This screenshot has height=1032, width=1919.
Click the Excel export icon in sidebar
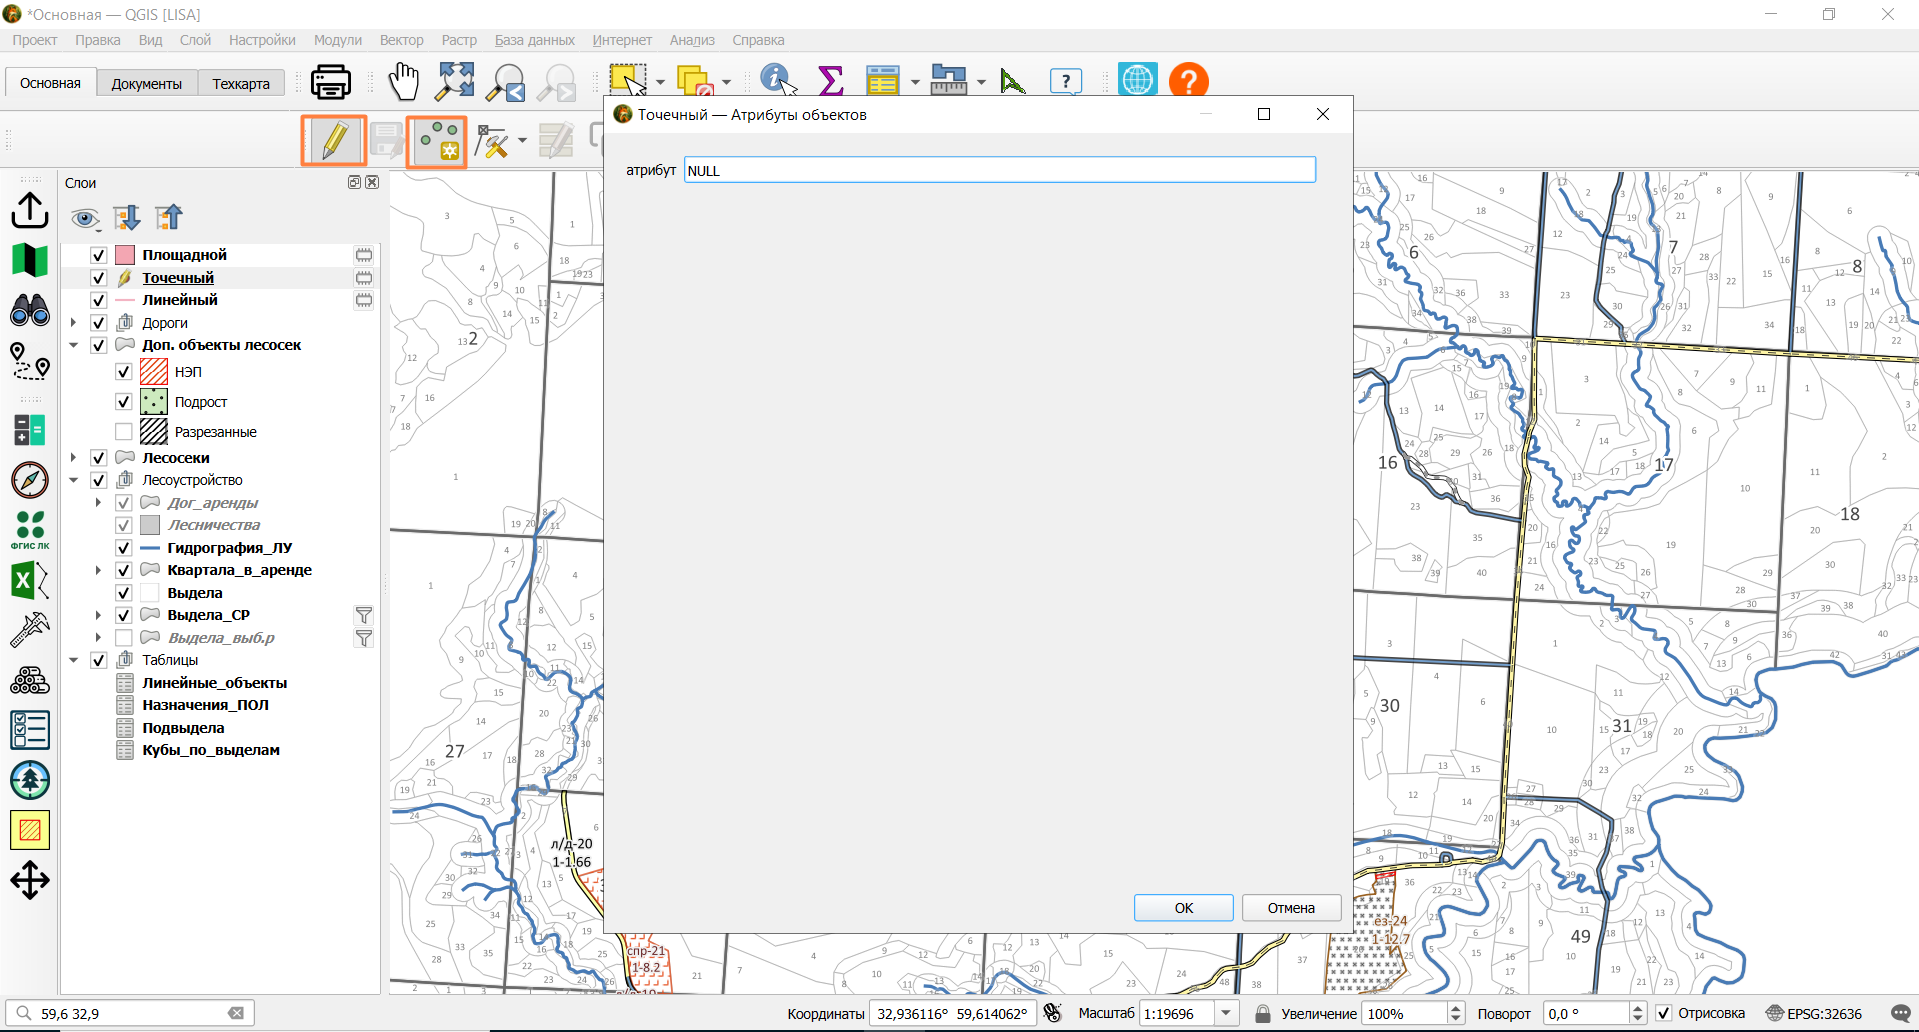click(x=30, y=580)
